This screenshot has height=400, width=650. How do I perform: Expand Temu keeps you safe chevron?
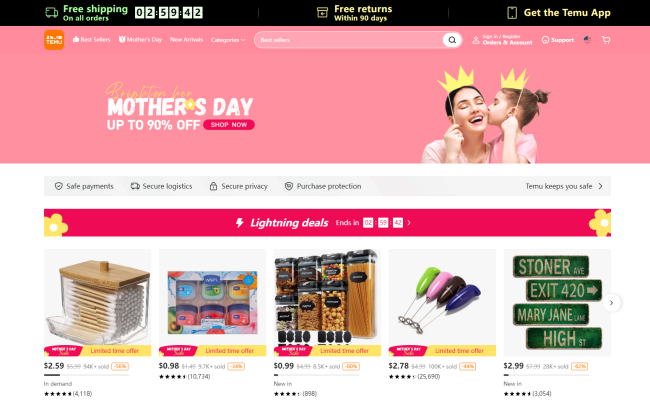pyautogui.click(x=600, y=186)
